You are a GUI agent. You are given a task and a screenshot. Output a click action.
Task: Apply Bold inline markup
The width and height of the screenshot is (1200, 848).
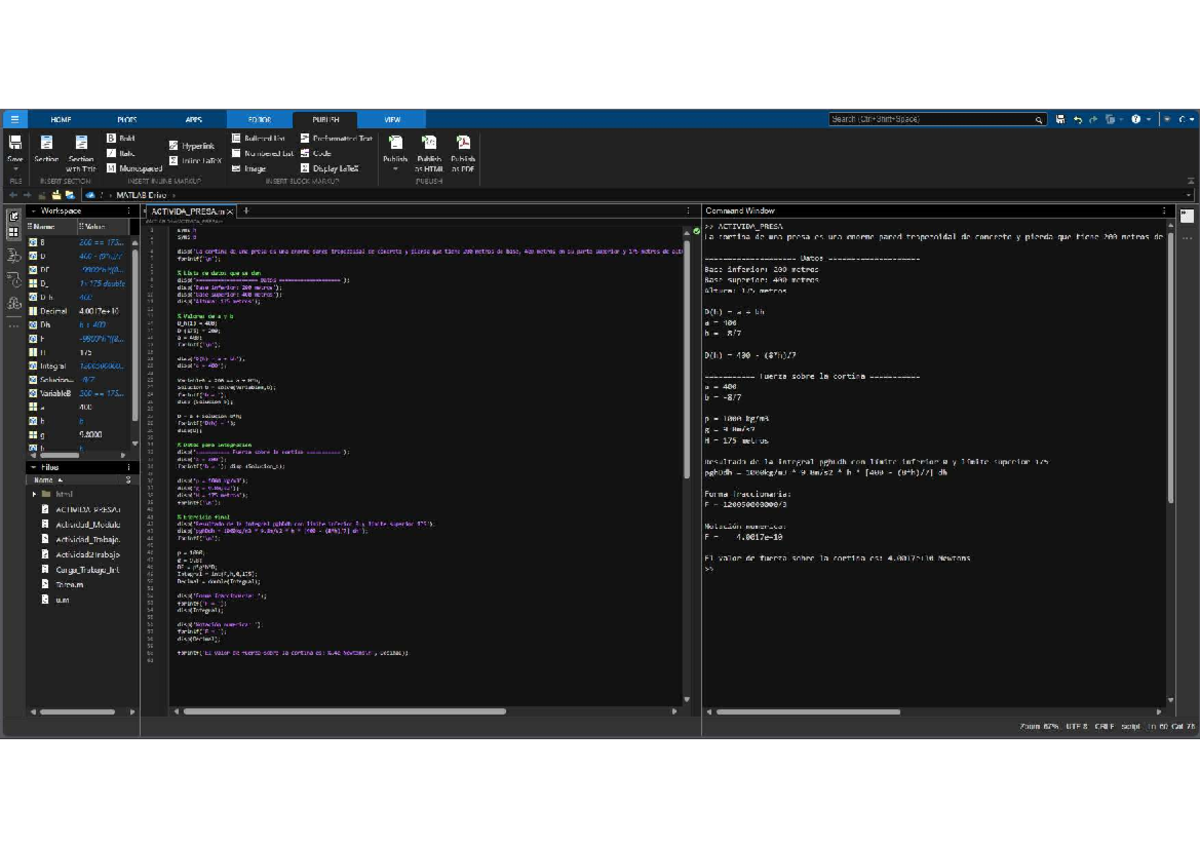coord(120,138)
